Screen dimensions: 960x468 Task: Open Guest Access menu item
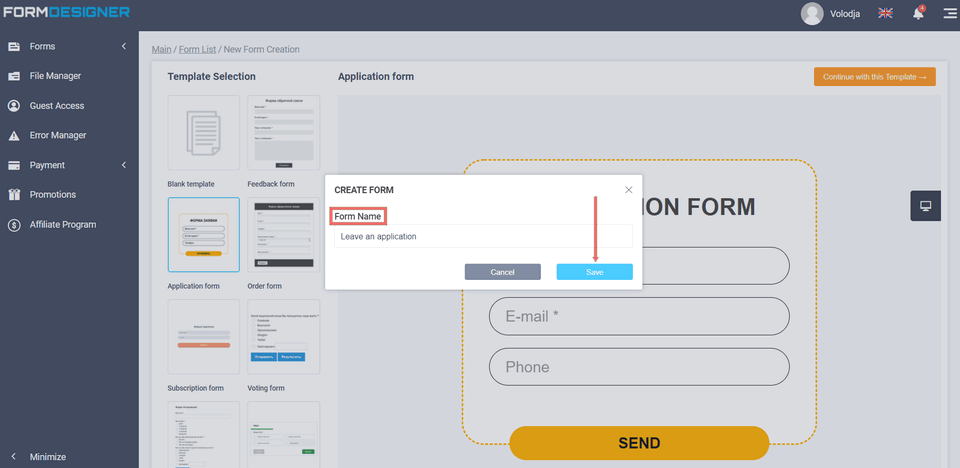[57, 106]
